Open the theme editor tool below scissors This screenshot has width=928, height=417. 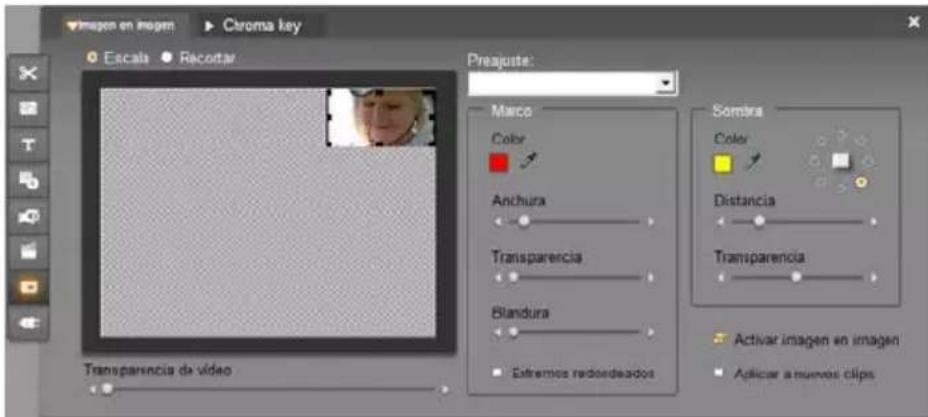point(28,108)
